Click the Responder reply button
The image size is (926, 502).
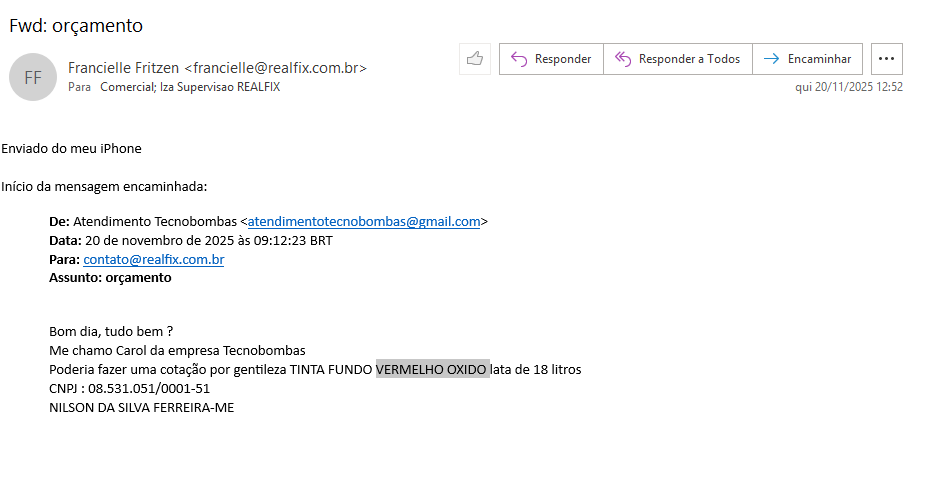551,59
